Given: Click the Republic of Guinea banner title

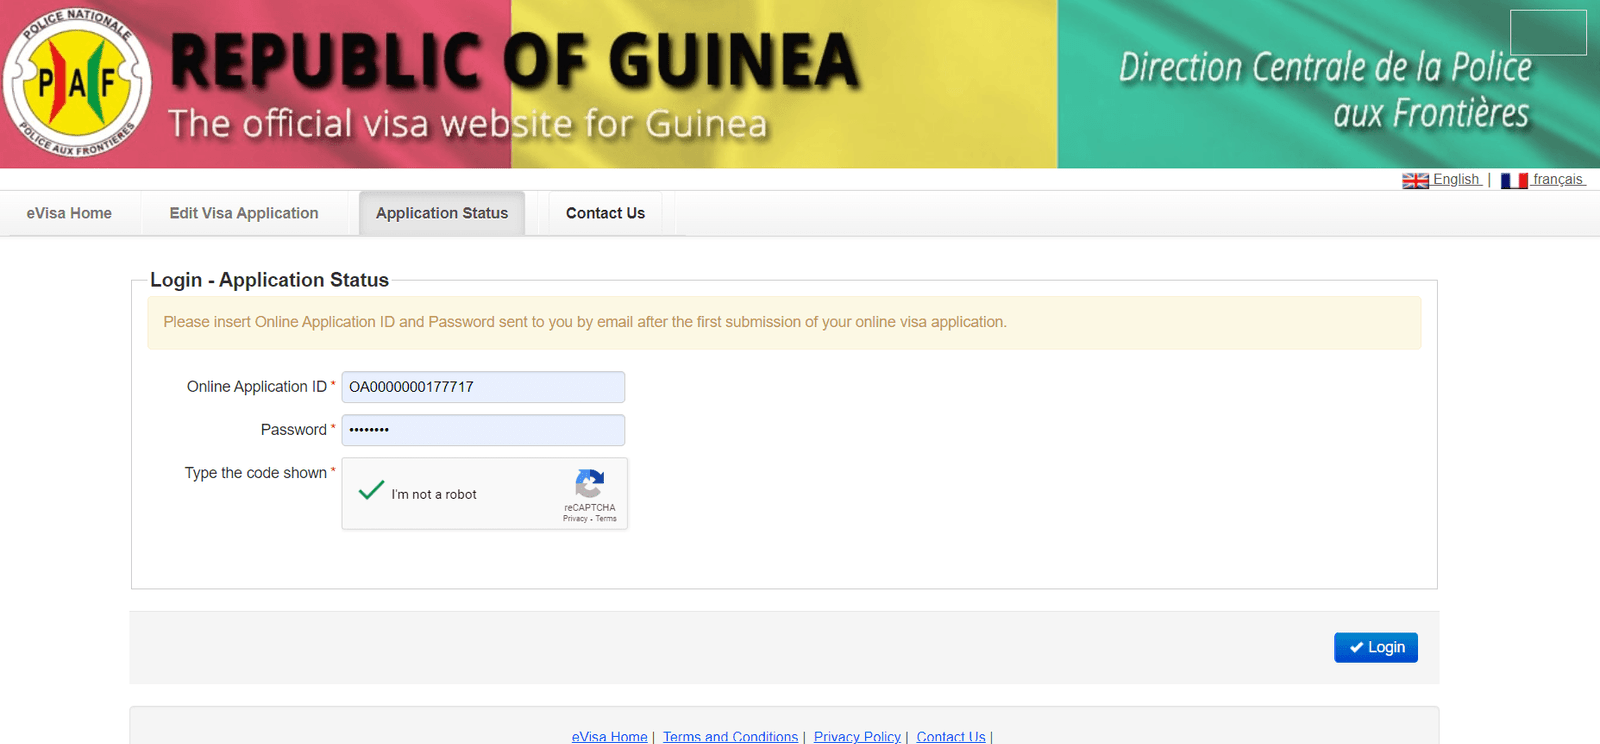Looking at the screenshot, I should click(x=515, y=60).
